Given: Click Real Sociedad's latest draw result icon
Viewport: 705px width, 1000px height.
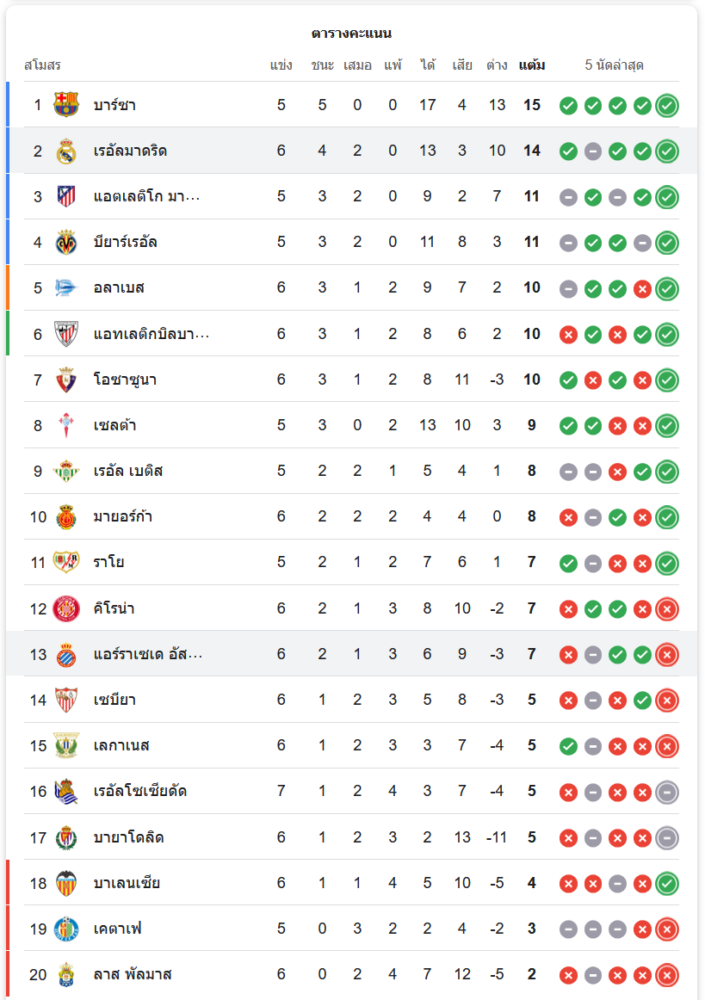Looking at the screenshot, I should click(x=667, y=792).
